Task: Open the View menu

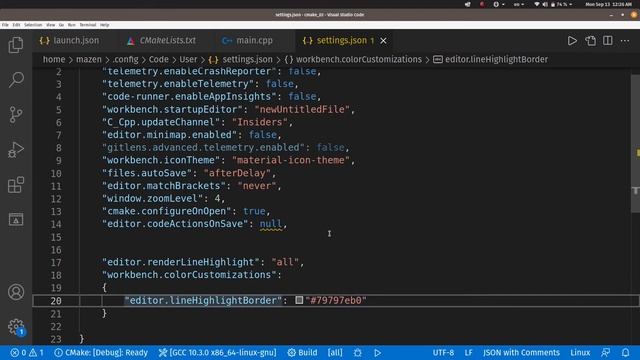Action: pos(51,25)
